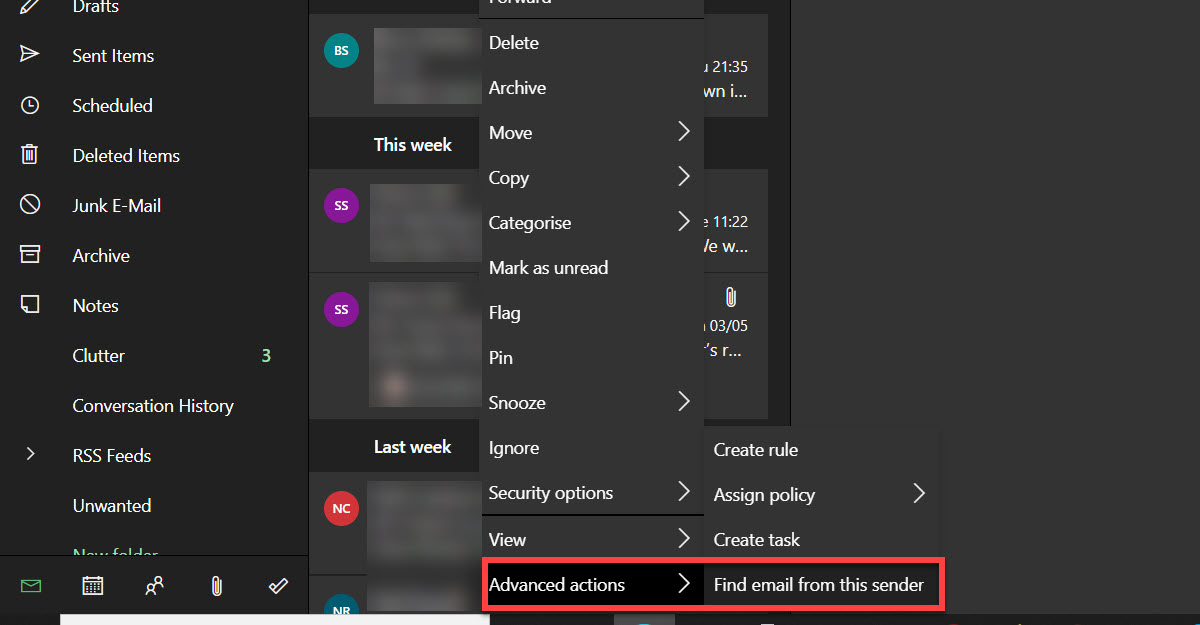Click the Sent Items paper plane icon
The width and height of the screenshot is (1200, 625).
31,55
